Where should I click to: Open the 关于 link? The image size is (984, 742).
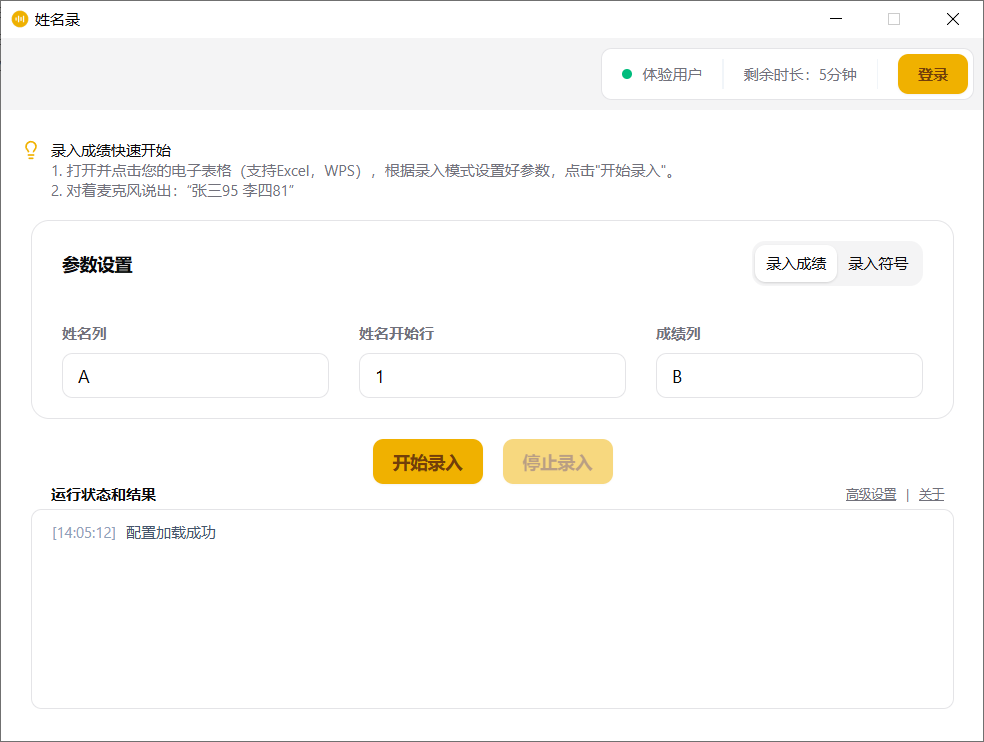pyautogui.click(x=931, y=495)
